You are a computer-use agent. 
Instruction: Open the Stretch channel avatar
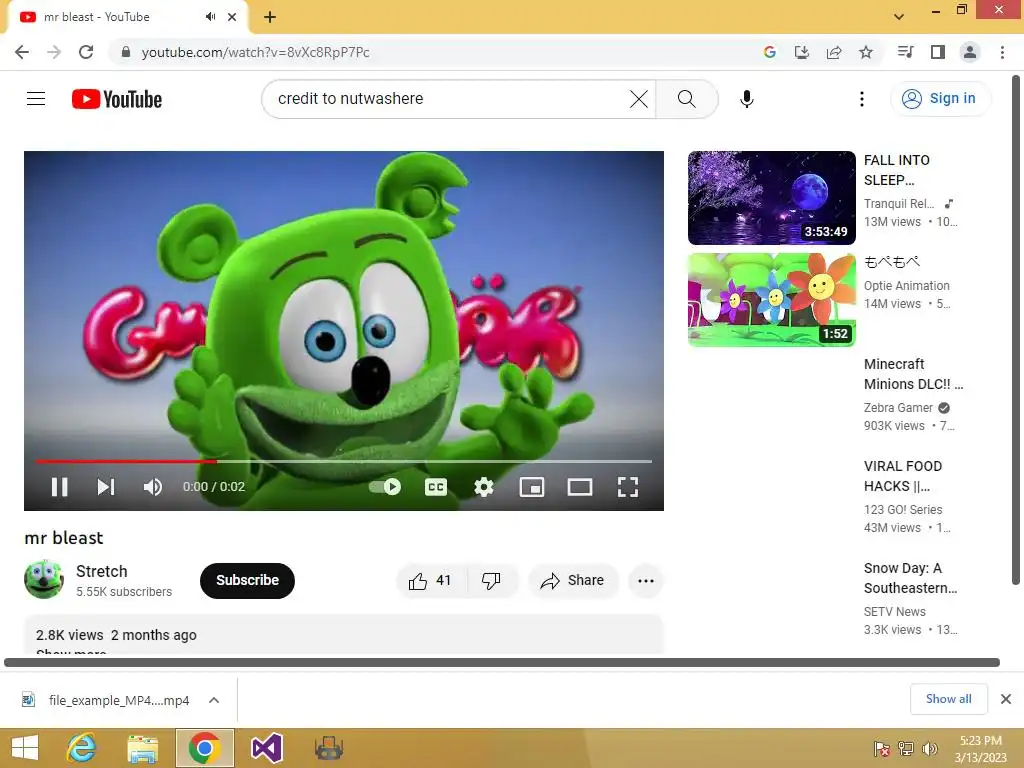pyautogui.click(x=44, y=579)
